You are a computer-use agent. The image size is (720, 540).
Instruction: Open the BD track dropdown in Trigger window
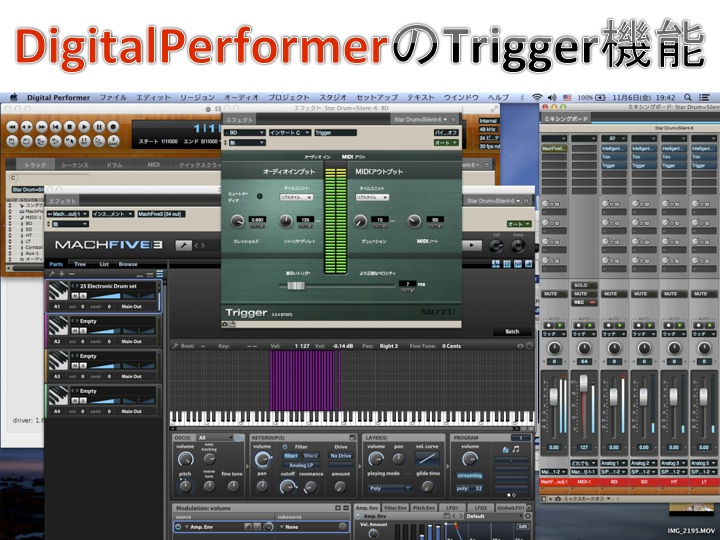[x=247, y=133]
